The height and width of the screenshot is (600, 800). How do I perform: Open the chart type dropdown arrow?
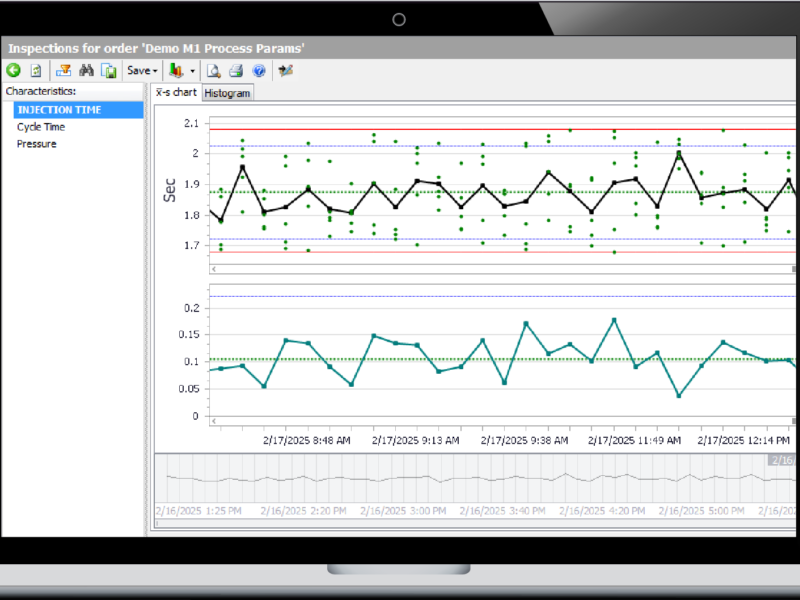[191, 70]
